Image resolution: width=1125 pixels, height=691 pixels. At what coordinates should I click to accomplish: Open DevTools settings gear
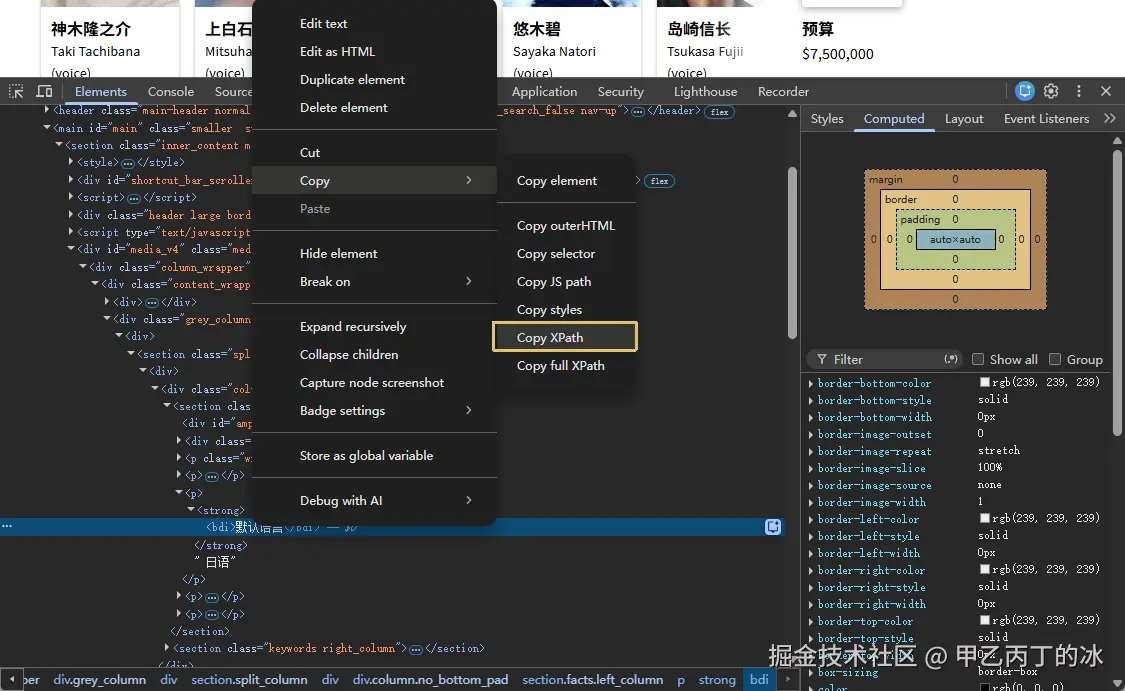click(1051, 91)
